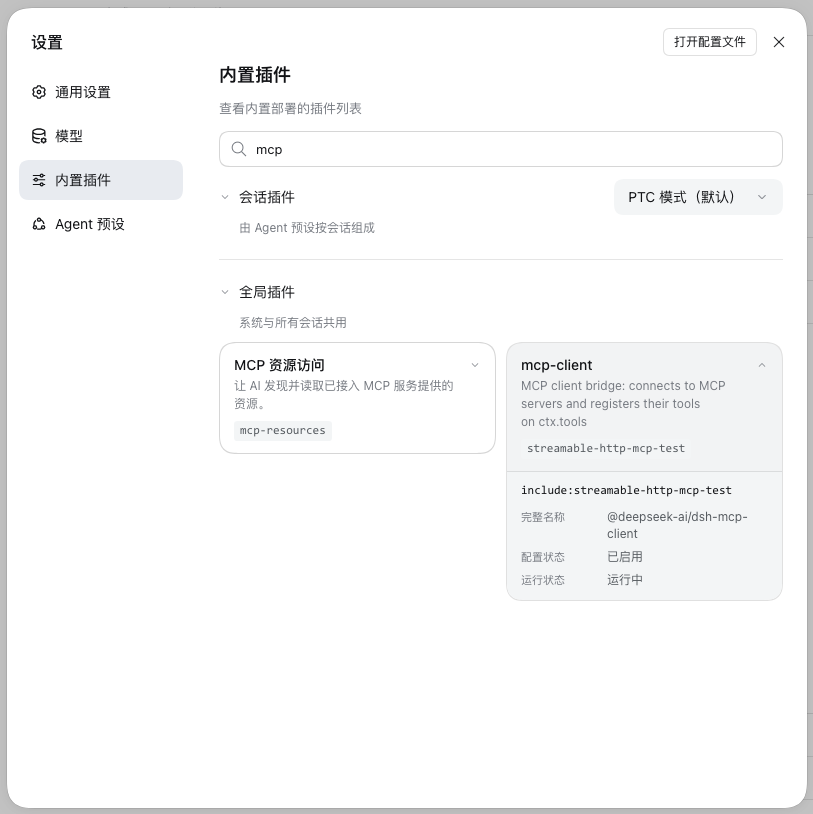This screenshot has height=814, width=813.
Task: Click the 会话插件 section heading
Action: pos(267,197)
